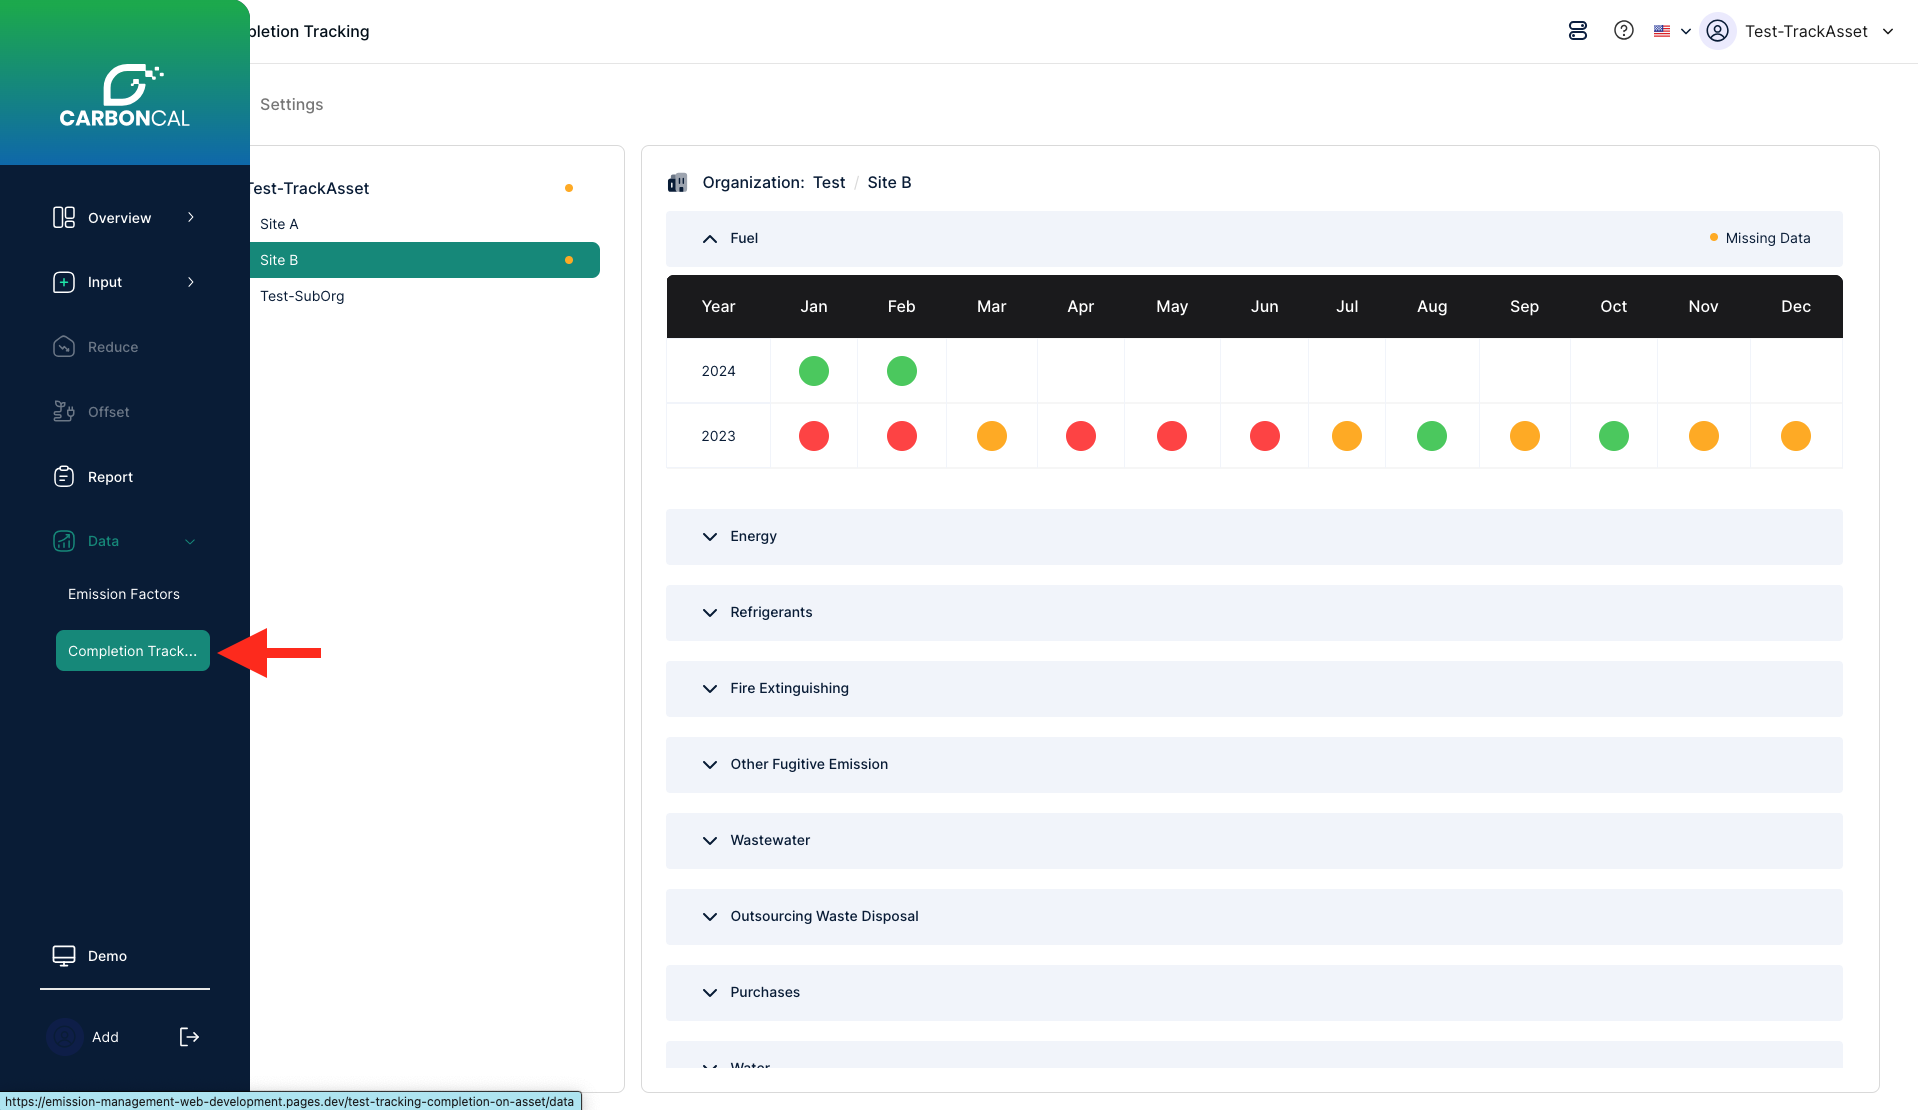Click the CarbonCal logo
The height and width of the screenshot is (1110, 1918).
click(x=125, y=97)
